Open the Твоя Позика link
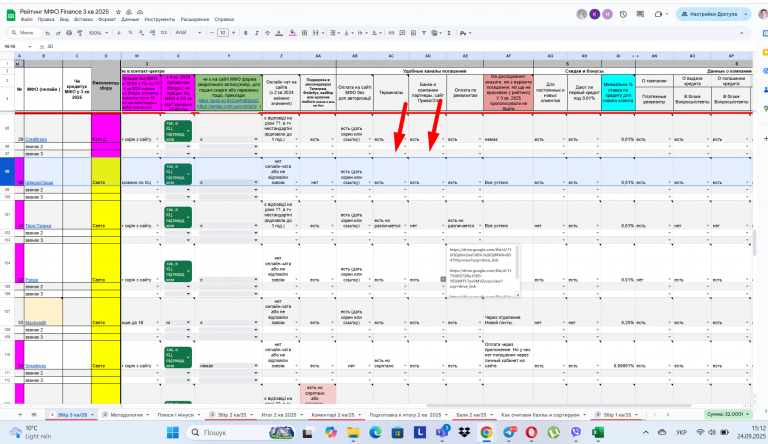The width and height of the screenshot is (768, 444). pyautogui.click(x=38, y=226)
